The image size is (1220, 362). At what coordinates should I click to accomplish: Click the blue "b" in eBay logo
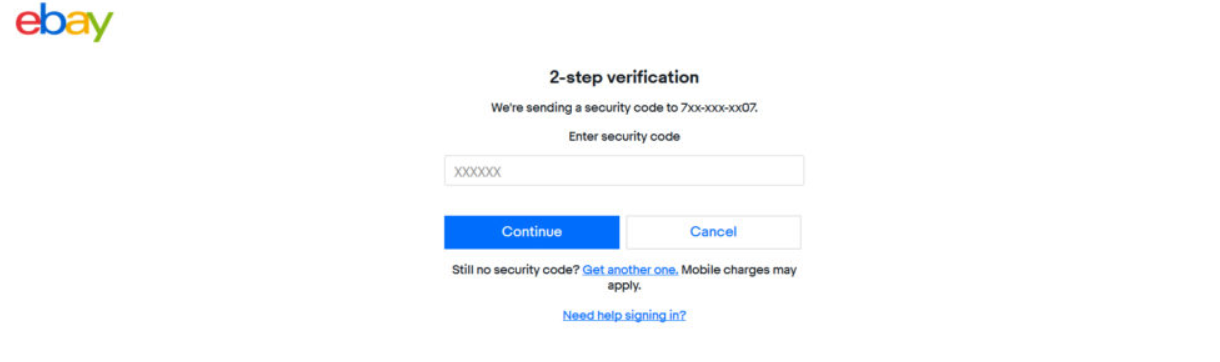(x=52, y=19)
